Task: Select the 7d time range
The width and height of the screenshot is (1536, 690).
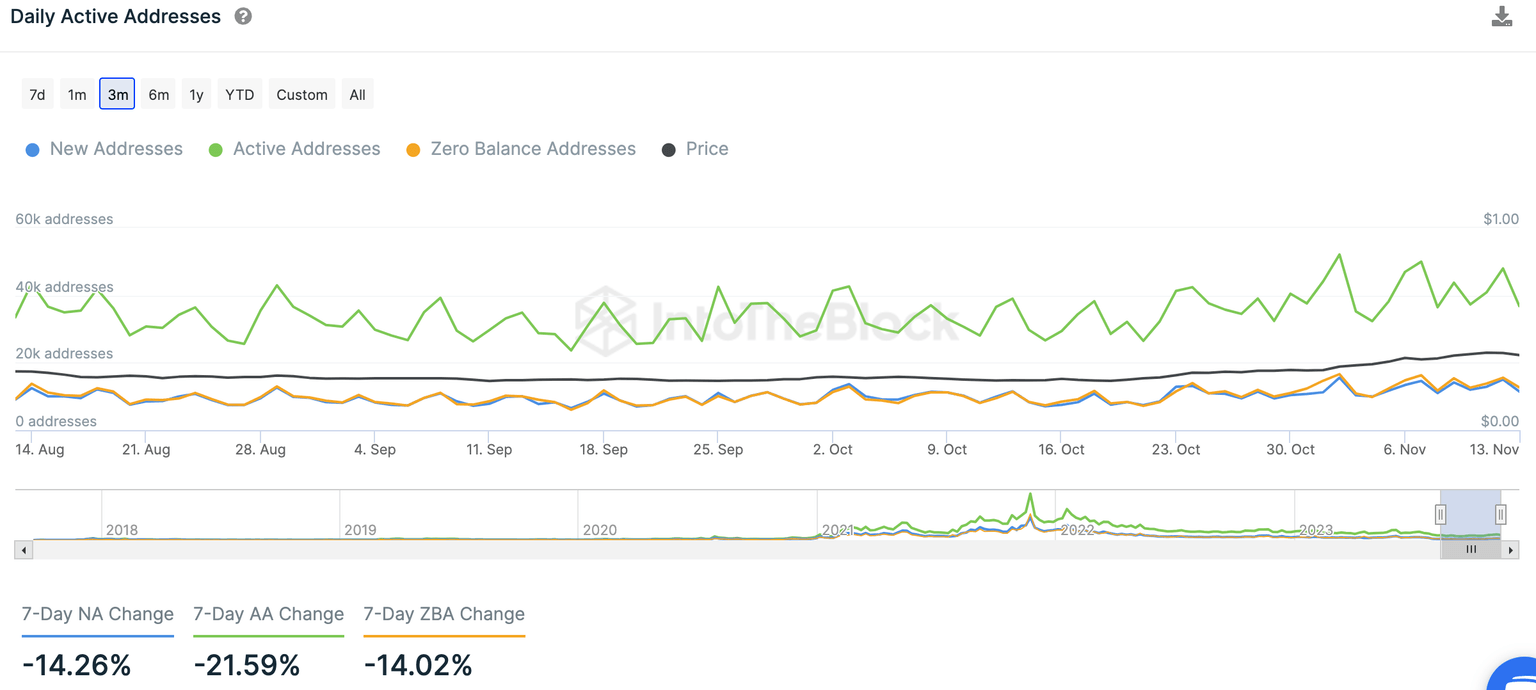Action: pyautogui.click(x=37, y=95)
